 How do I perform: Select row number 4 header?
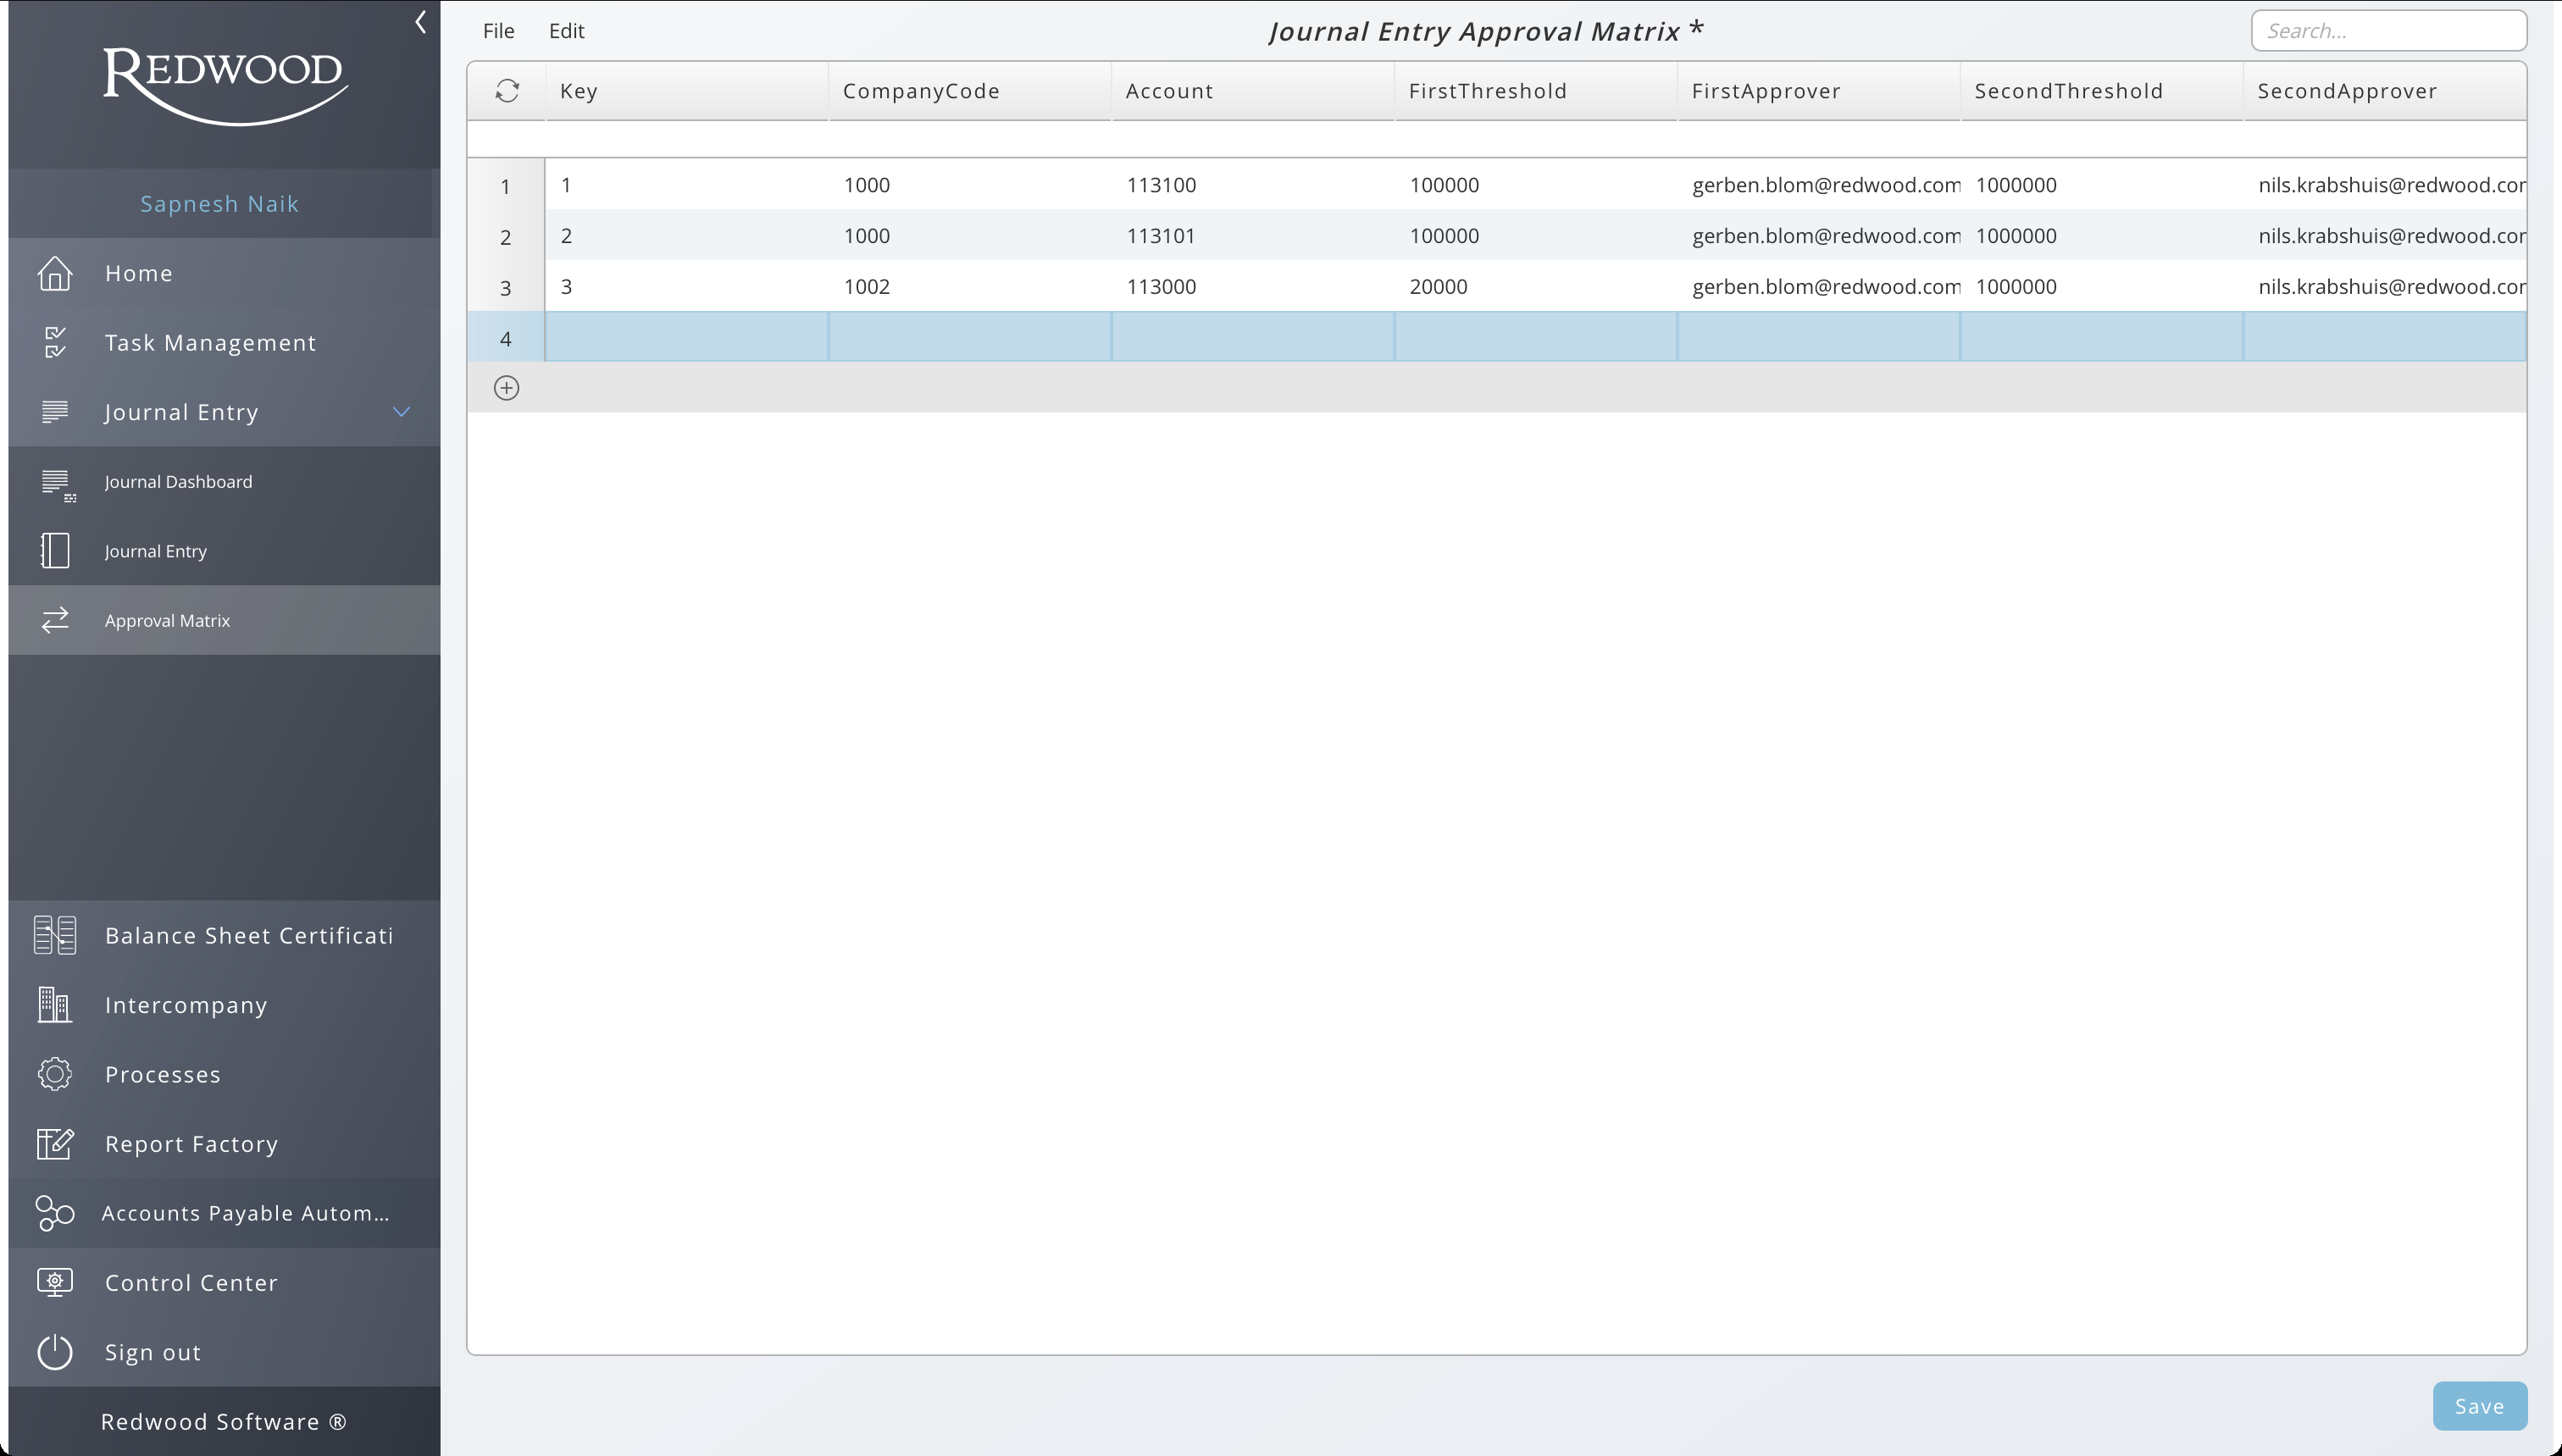click(506, 338)
